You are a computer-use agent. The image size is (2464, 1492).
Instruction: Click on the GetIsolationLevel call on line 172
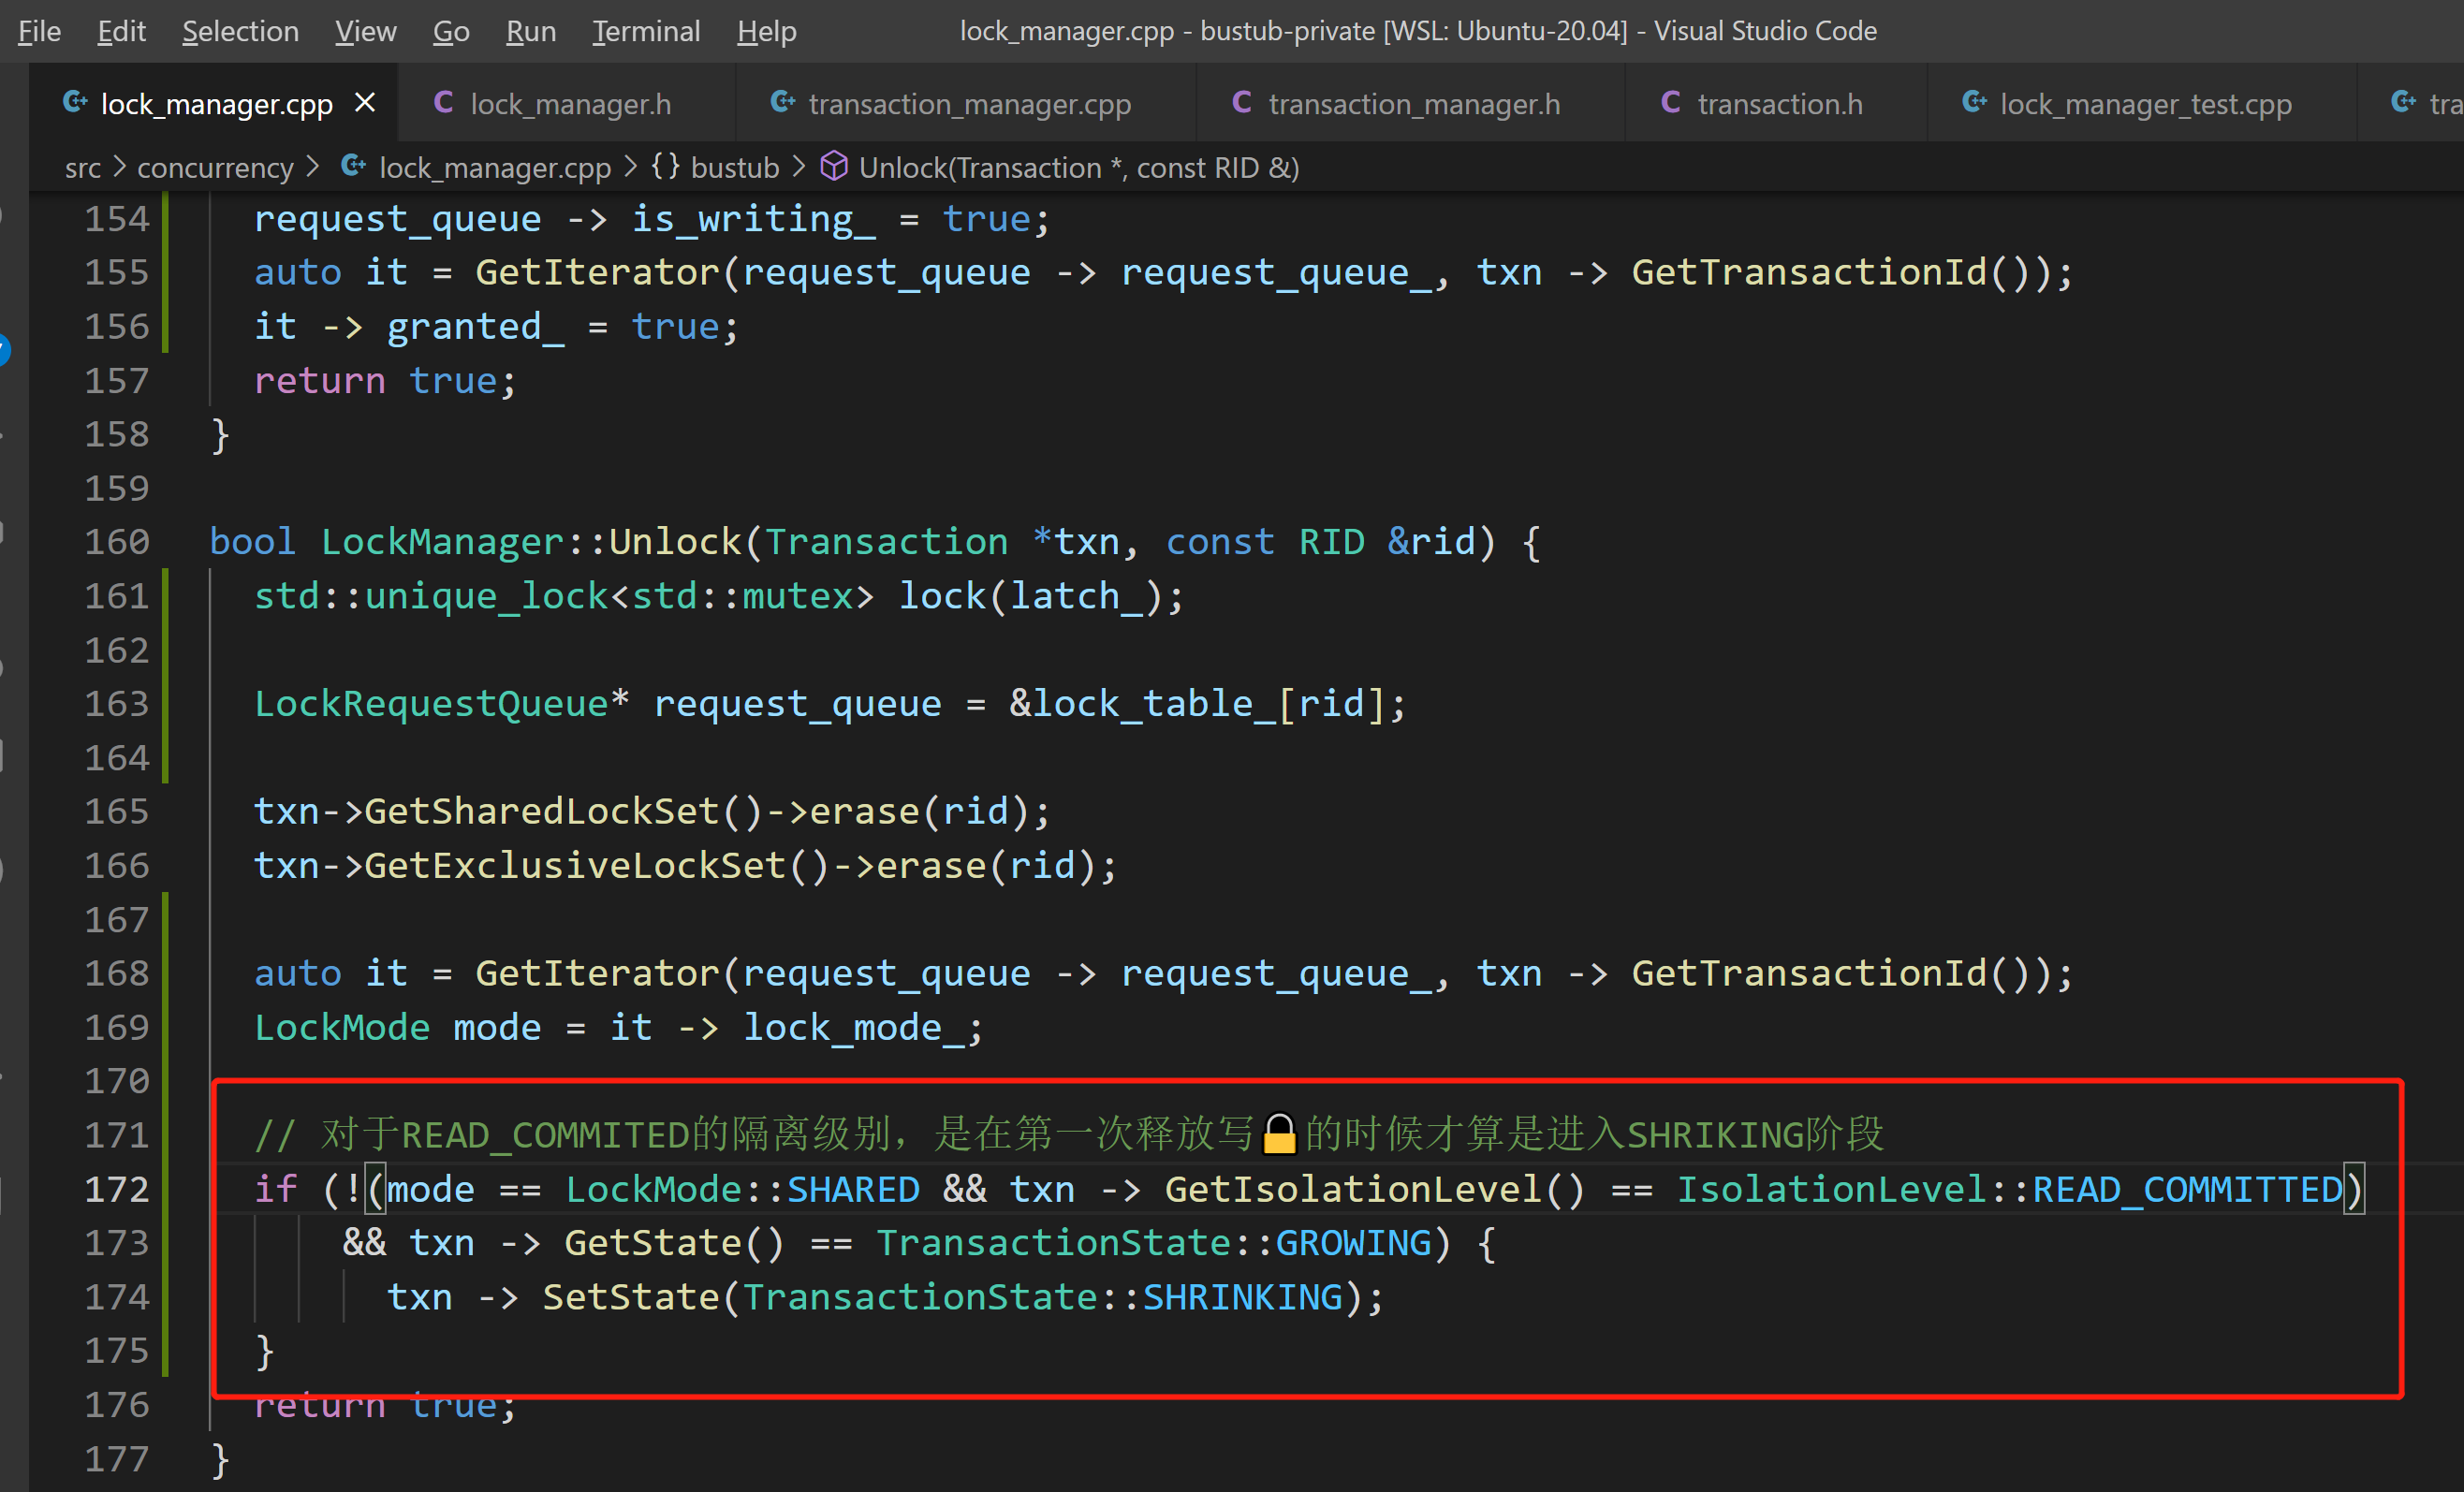[x=1352, y=1189]
